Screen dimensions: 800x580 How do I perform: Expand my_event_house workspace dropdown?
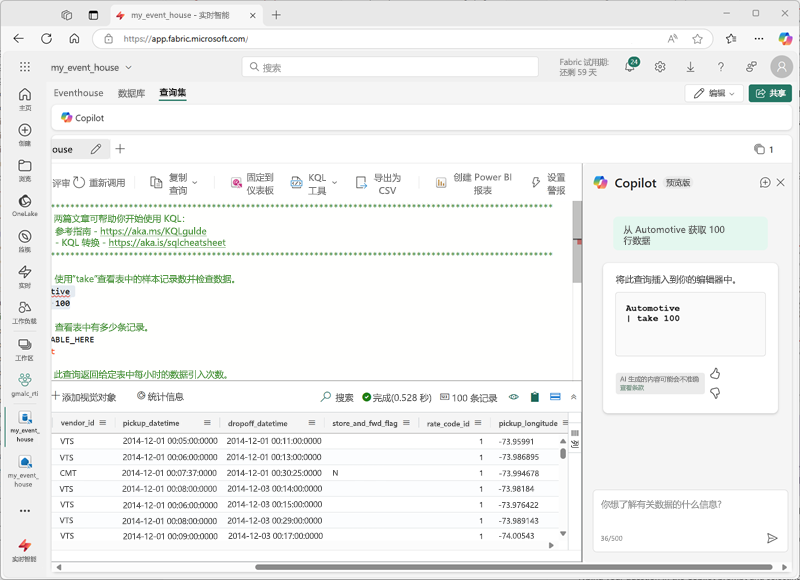point(129,67)
